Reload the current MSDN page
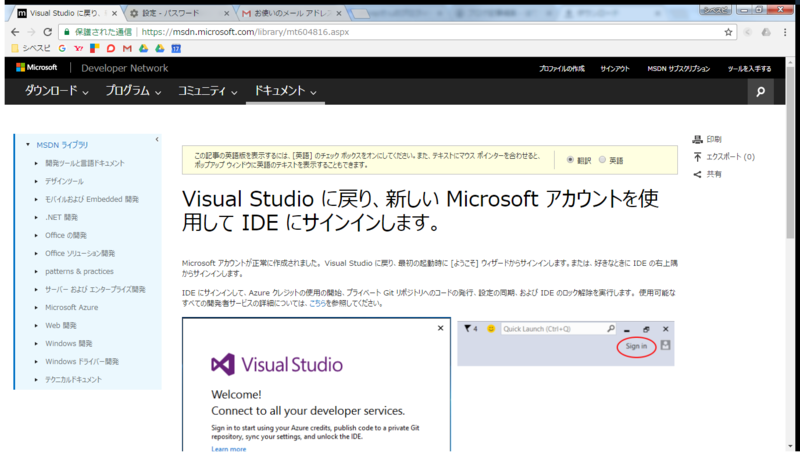The height and width of the screenshot is (456, 800). coord(47,32)
